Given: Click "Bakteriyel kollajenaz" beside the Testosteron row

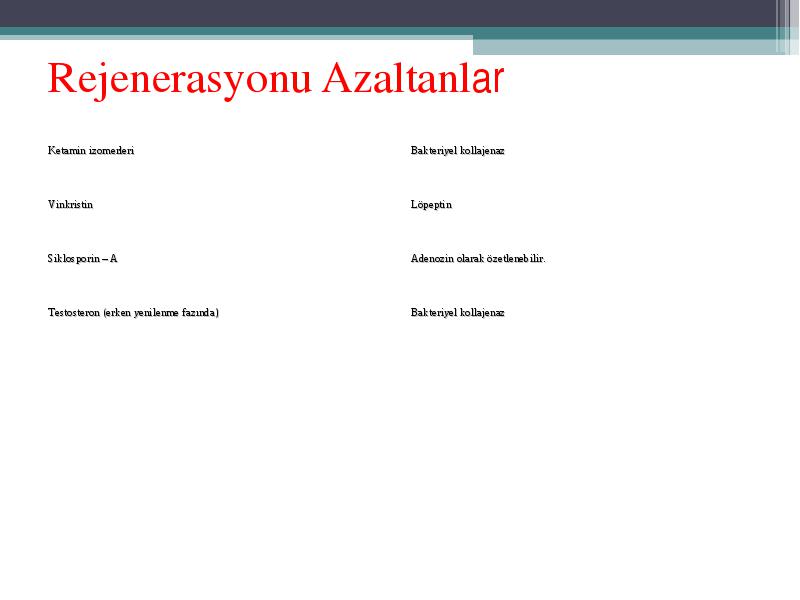Looking at the screenshot, I should [458, 313].
